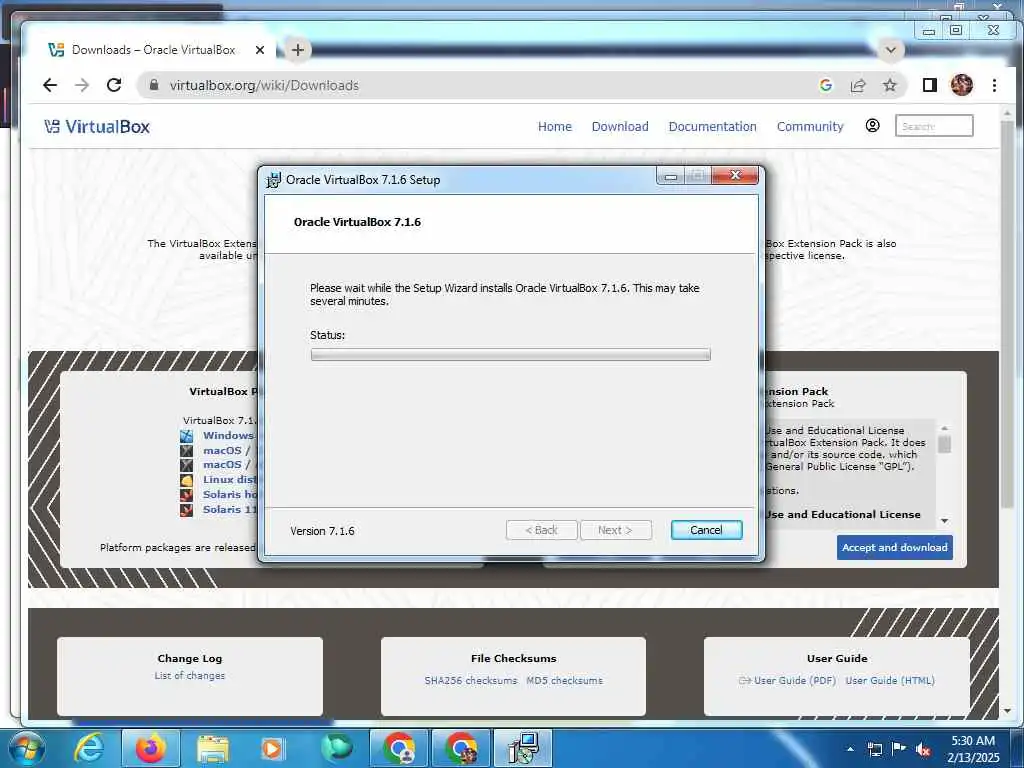The width and height of the screenshot is (1024, 768).
Task: Open the List of changes link
Action: pyautogui.click(x=189, y=675)
